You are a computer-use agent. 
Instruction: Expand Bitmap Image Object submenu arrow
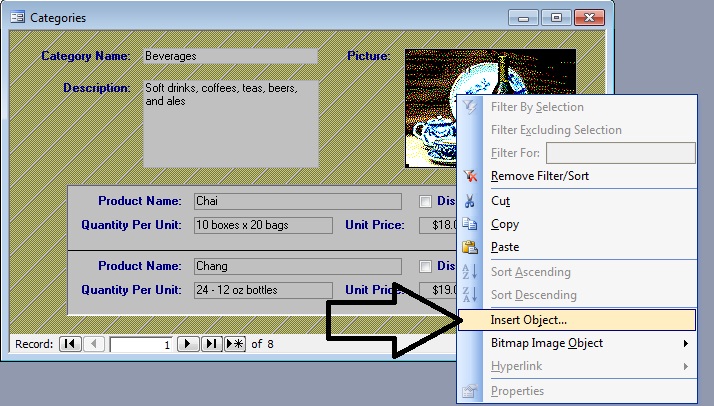(x=686, y=343)
